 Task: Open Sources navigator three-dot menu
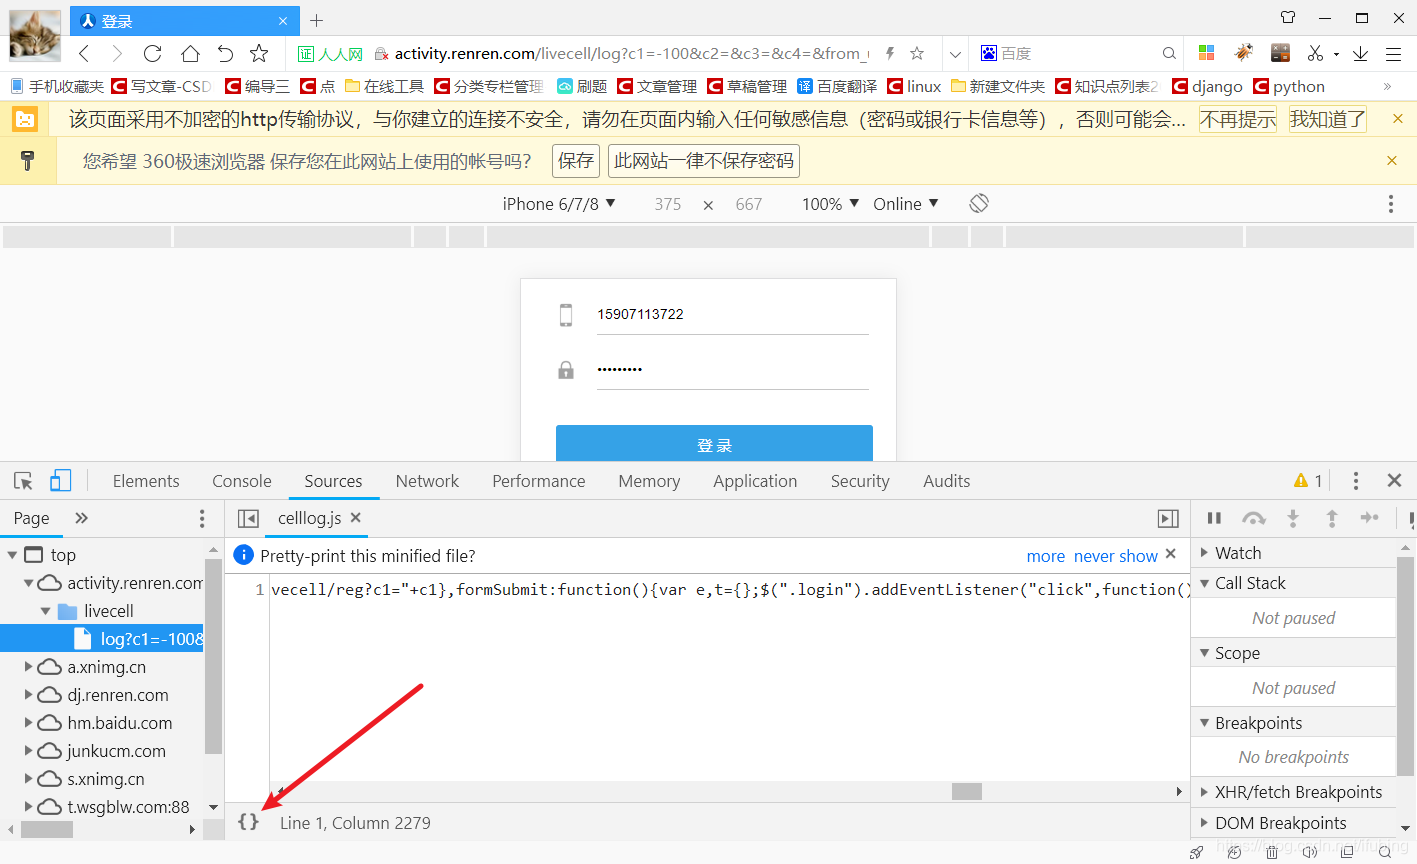(x=202, y=518)
